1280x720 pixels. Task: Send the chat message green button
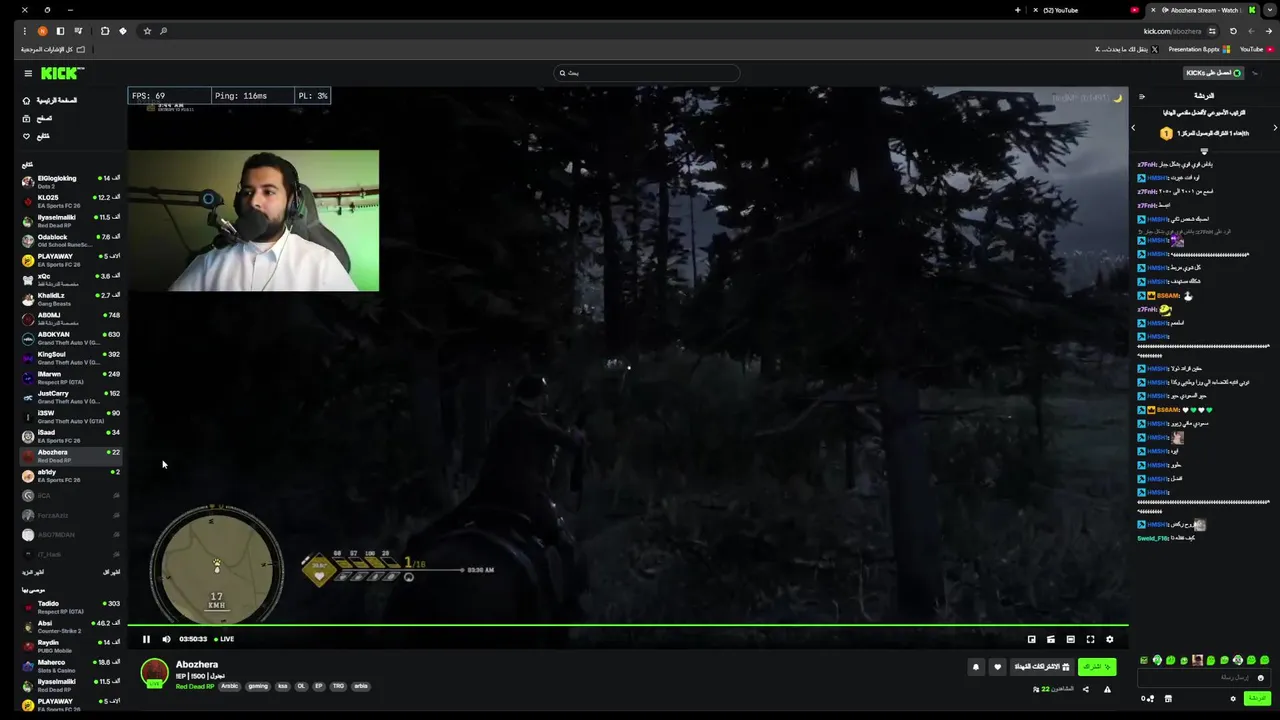click(1256, 699)
